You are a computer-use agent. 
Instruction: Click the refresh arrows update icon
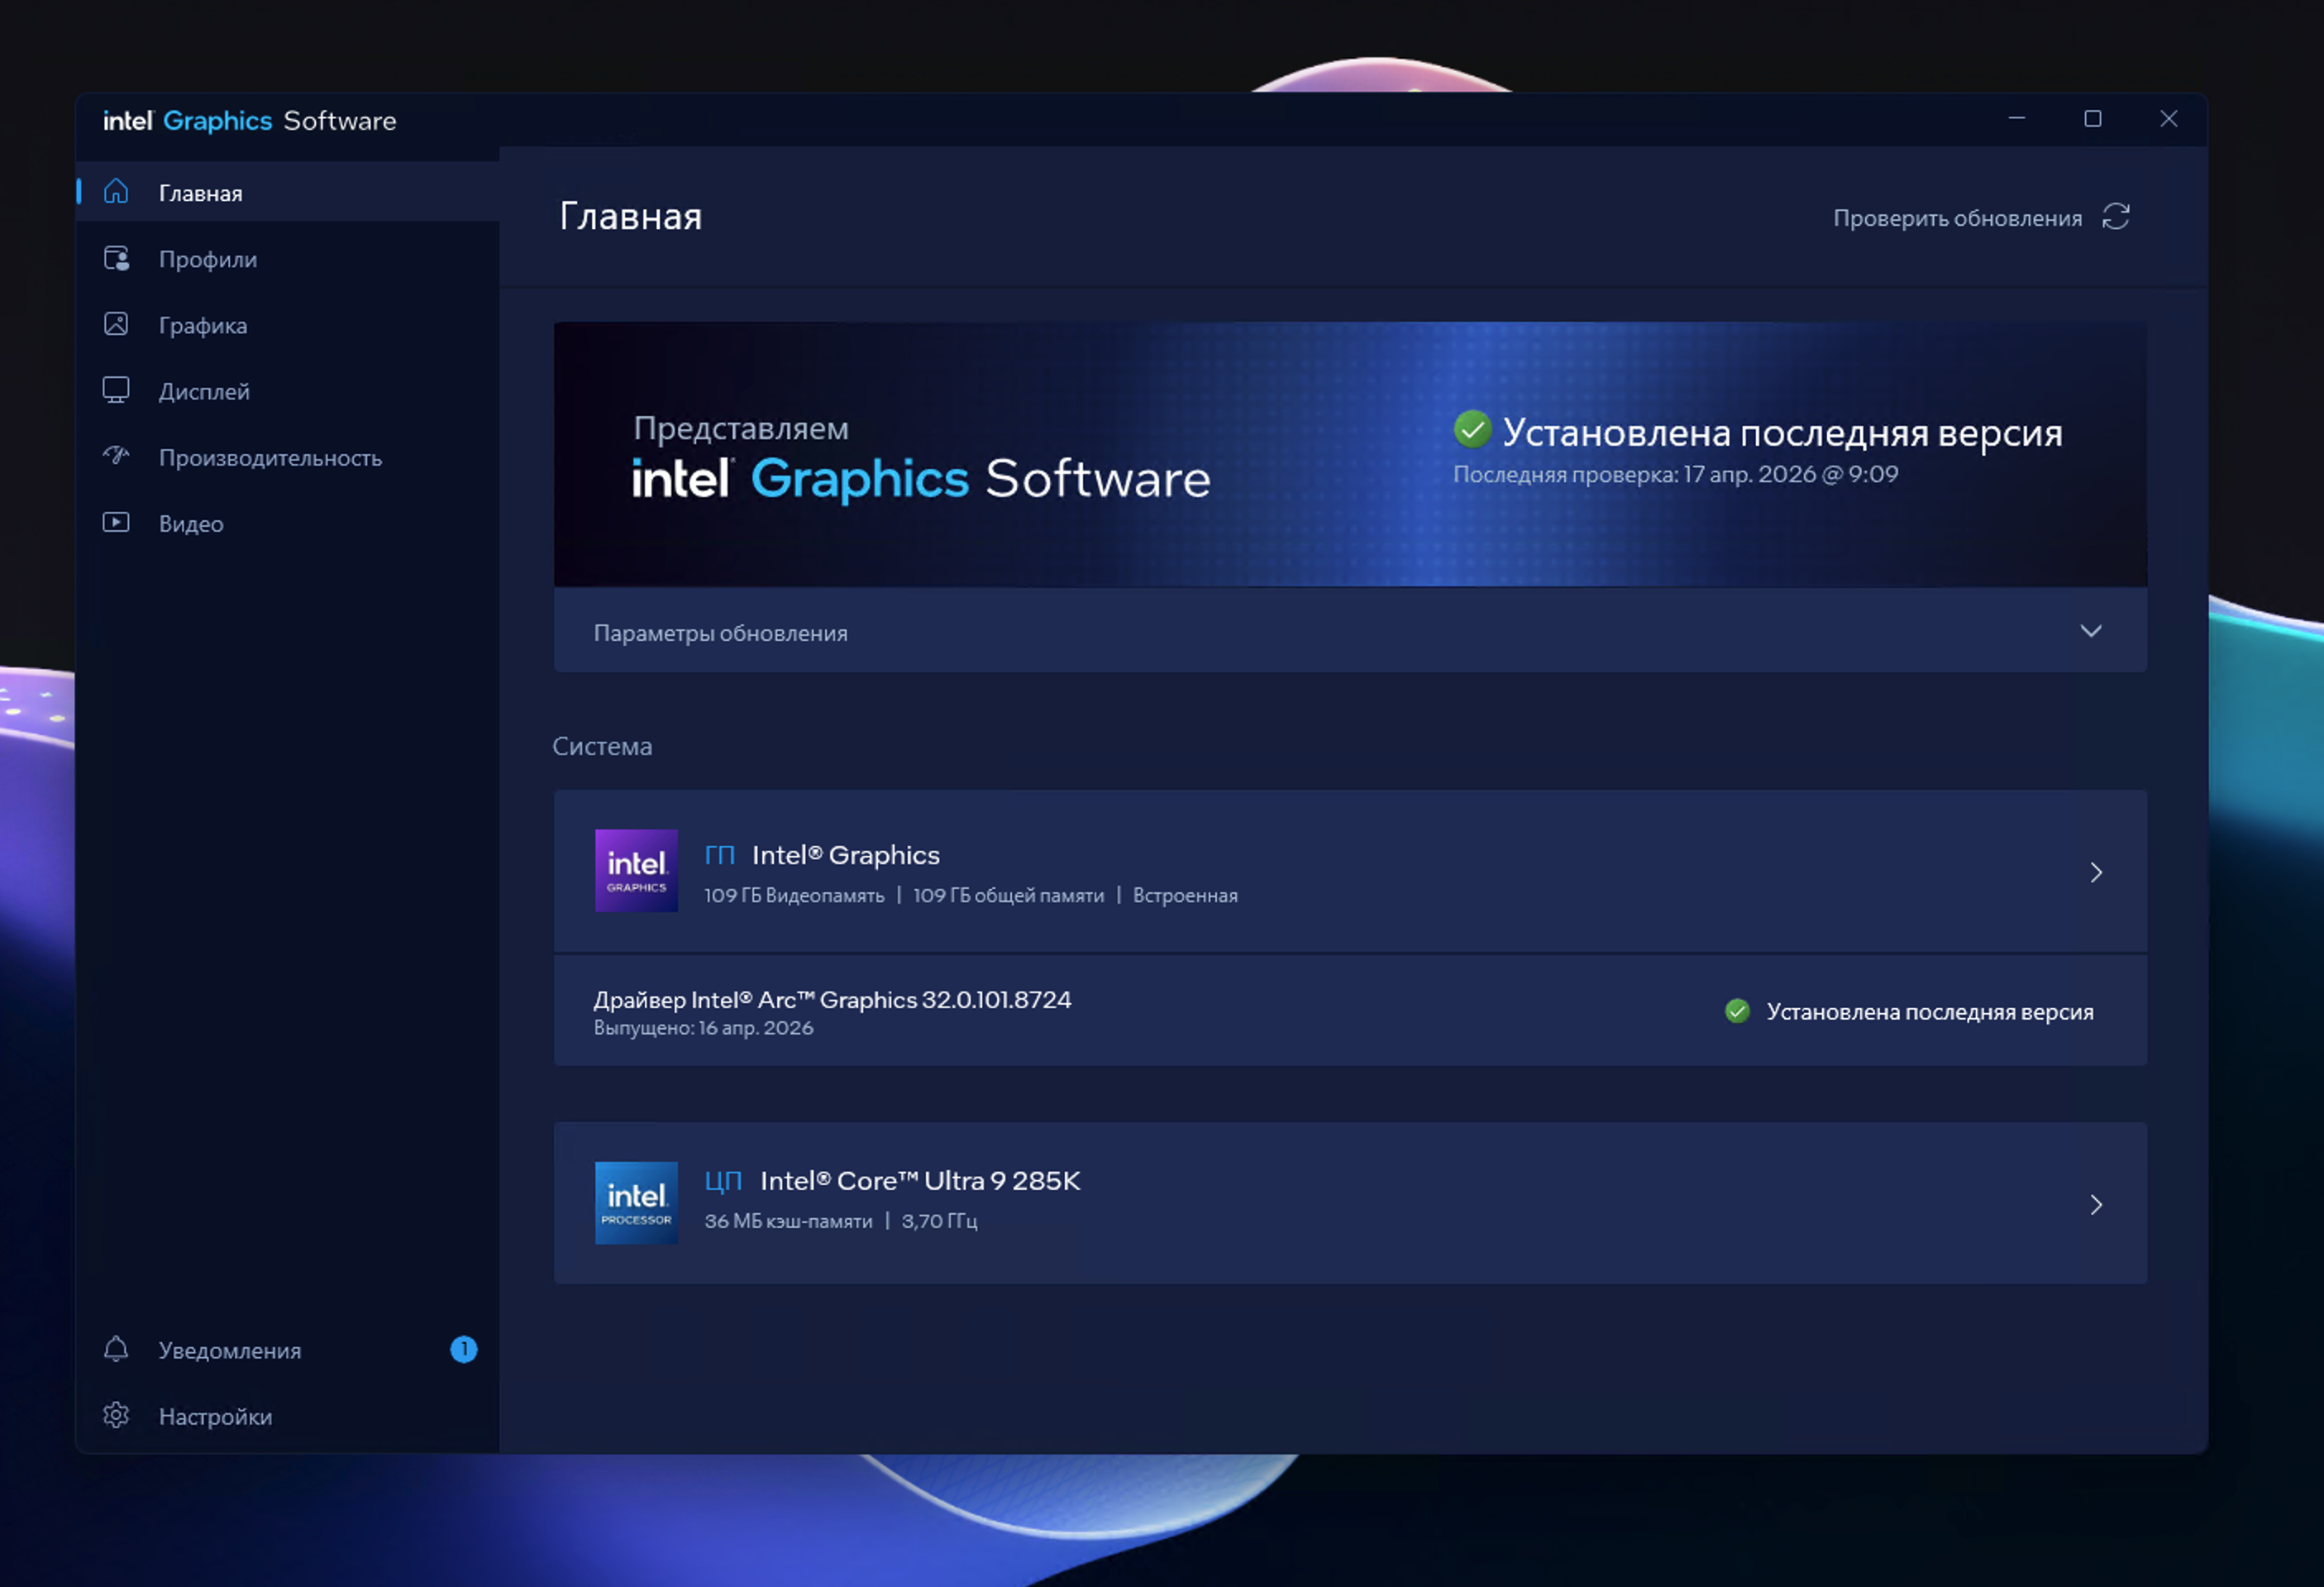point(2115,217)
